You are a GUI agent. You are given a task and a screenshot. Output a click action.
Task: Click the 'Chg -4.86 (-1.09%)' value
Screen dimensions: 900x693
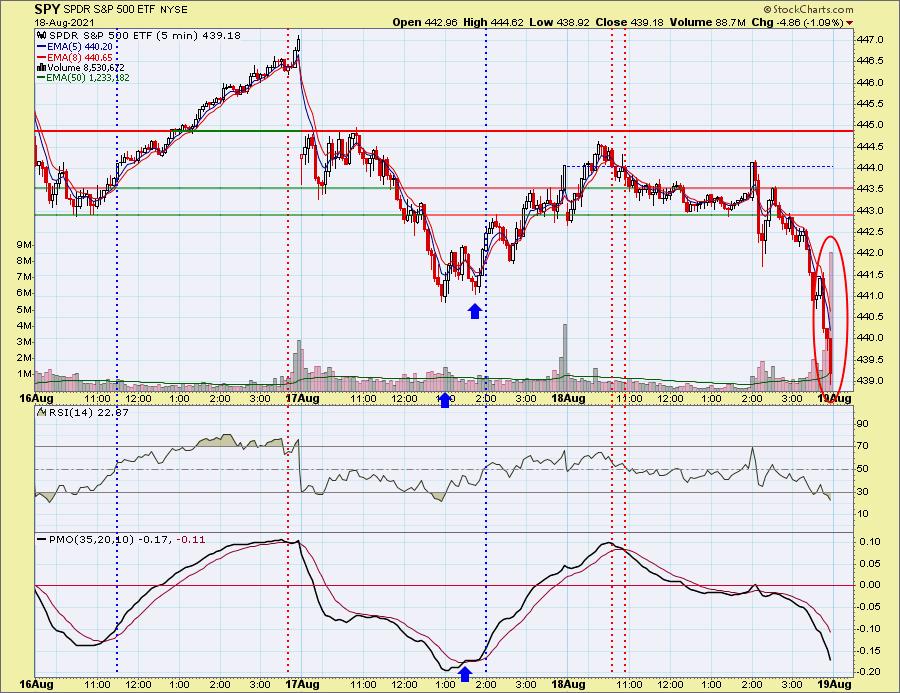(x=797, y=23)
